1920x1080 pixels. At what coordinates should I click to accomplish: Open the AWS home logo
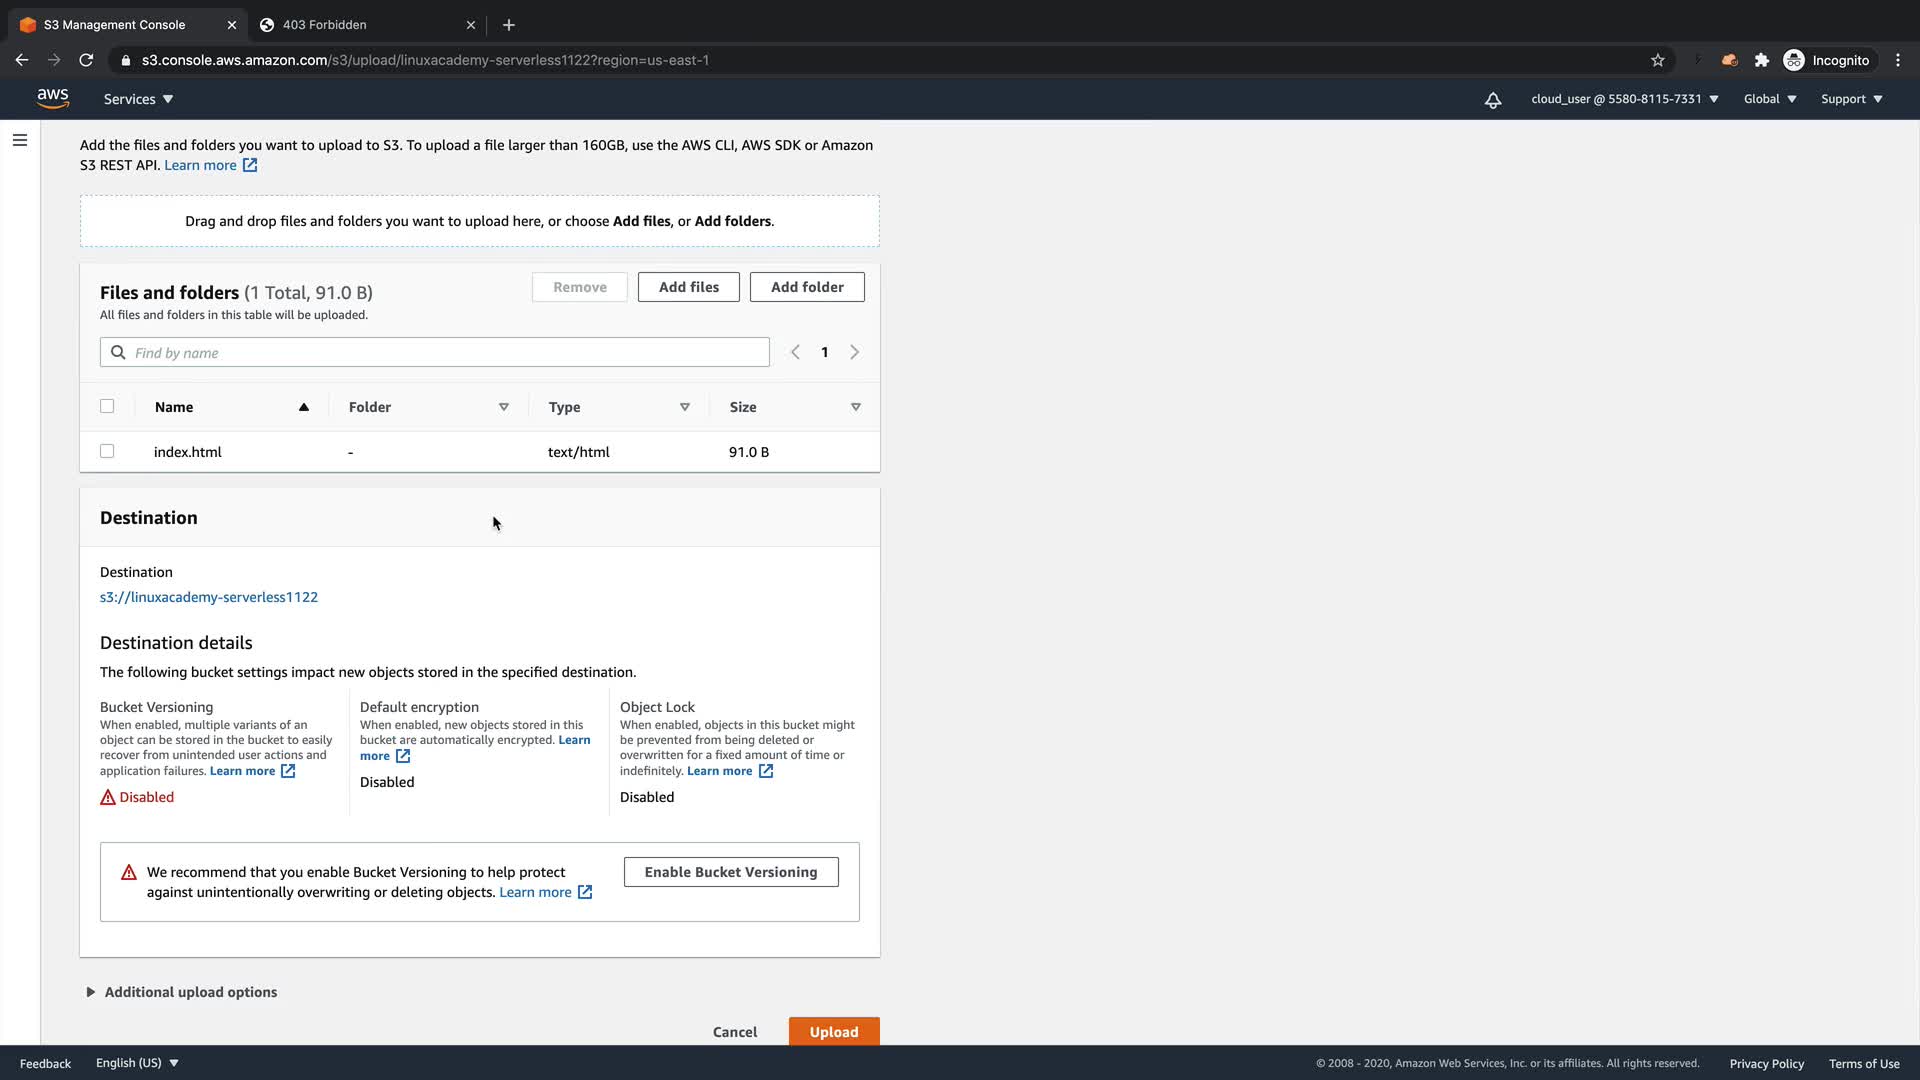pyautogui.click(x=52, y=98)
